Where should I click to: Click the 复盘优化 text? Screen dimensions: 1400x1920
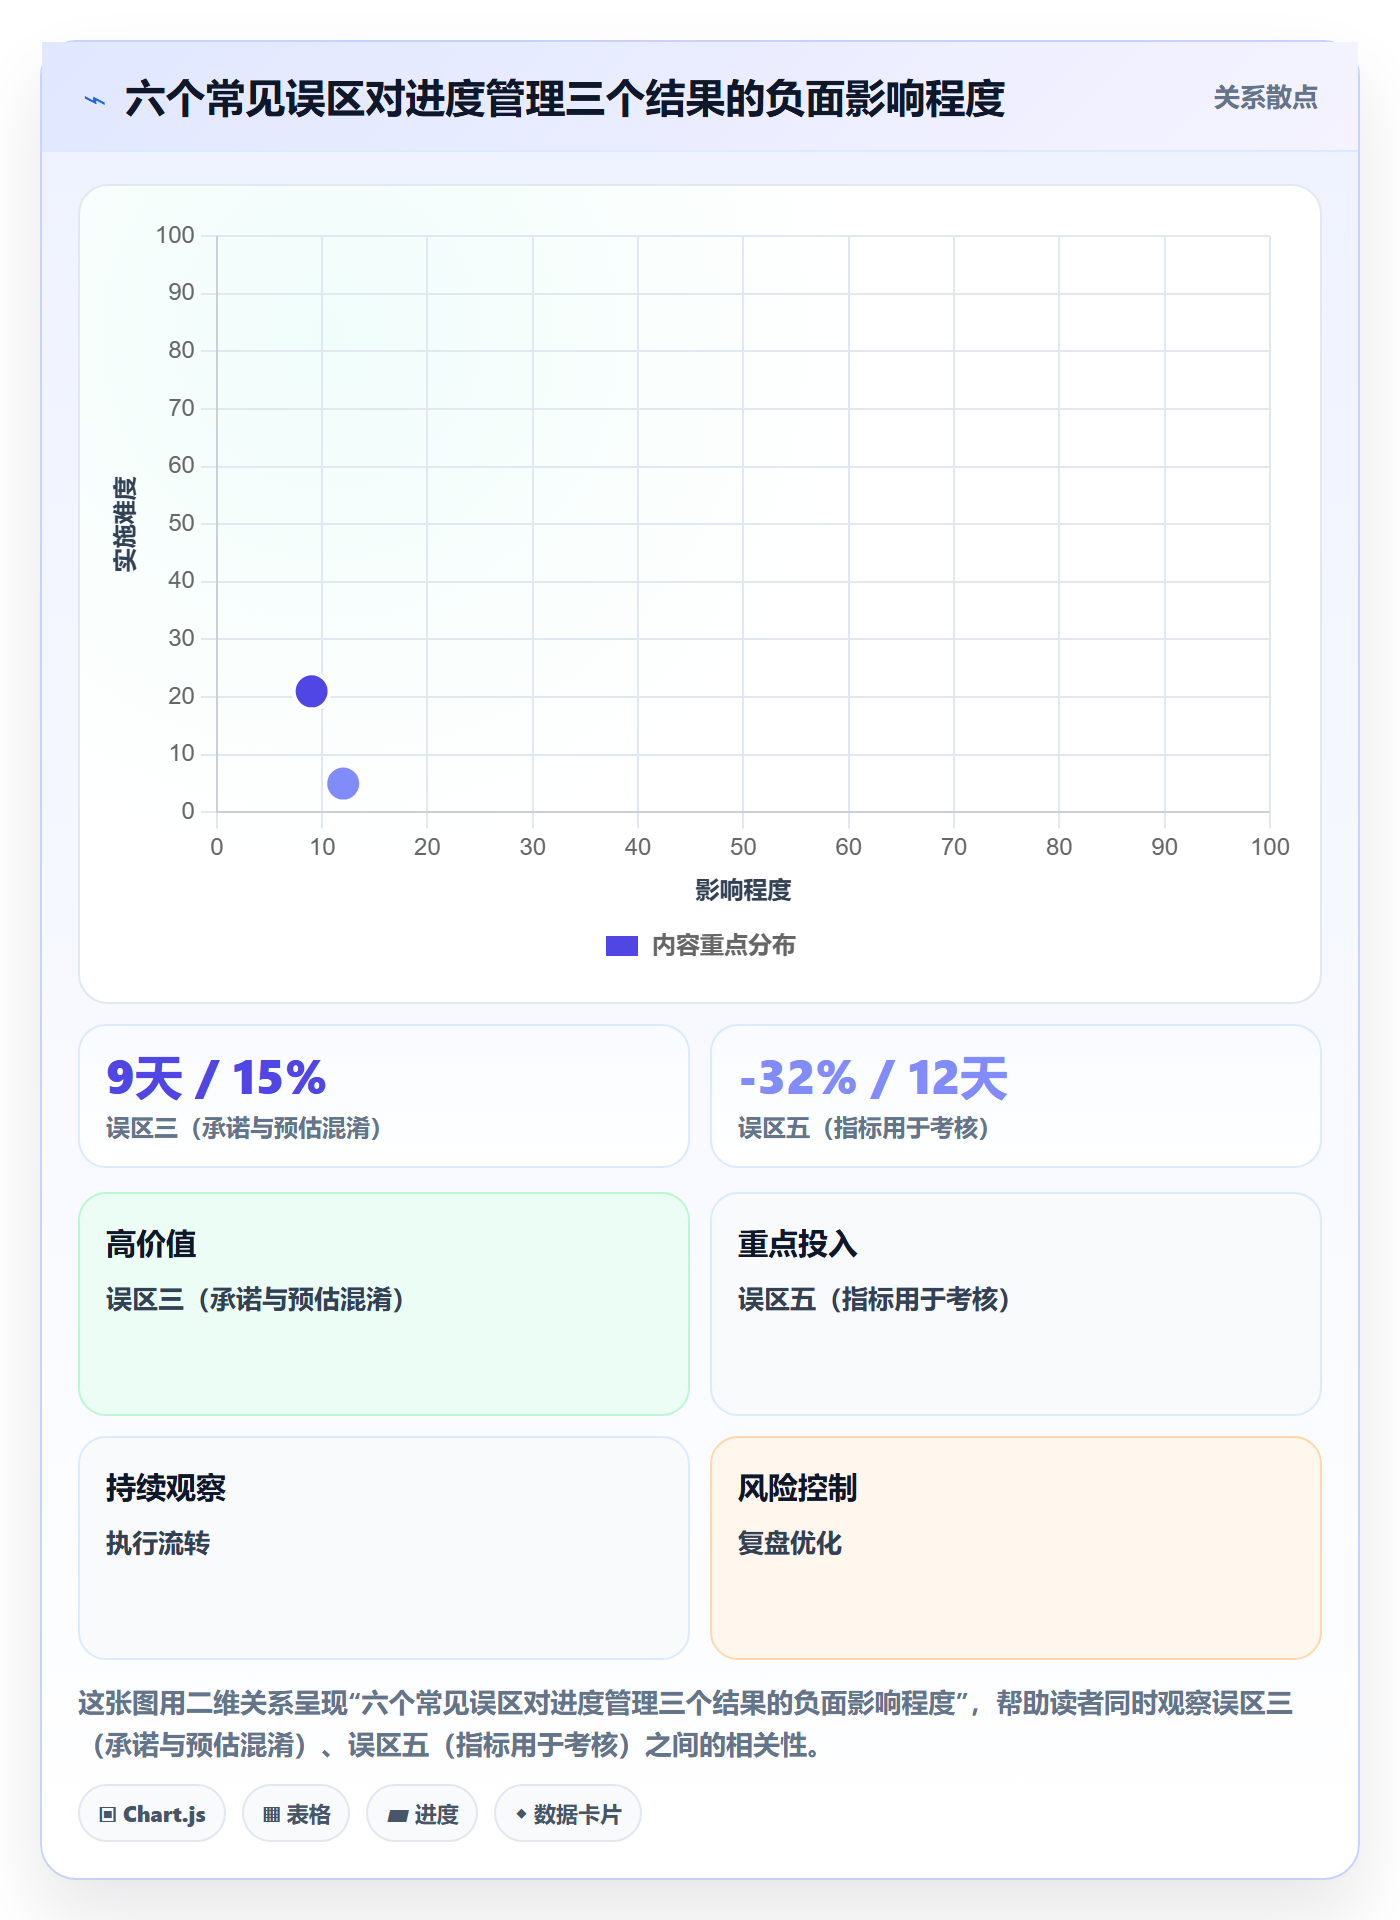[x=790, y=1544]
